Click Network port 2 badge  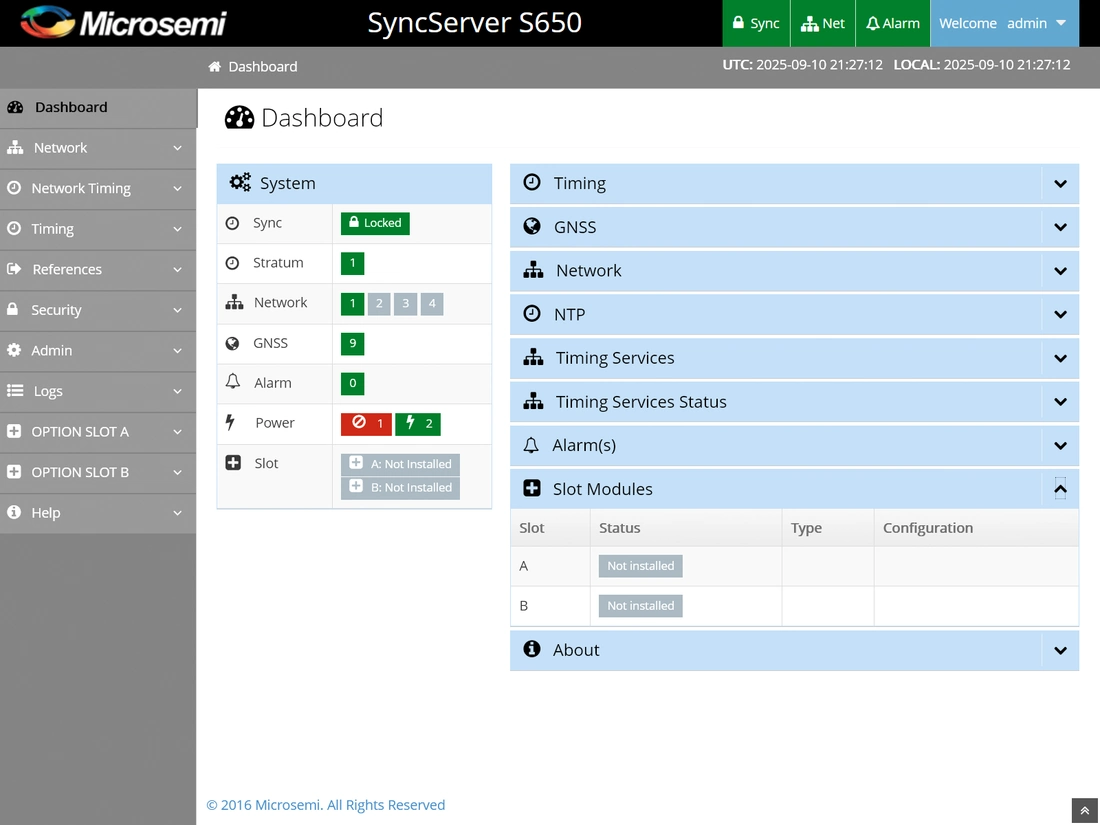pos(379,303)
